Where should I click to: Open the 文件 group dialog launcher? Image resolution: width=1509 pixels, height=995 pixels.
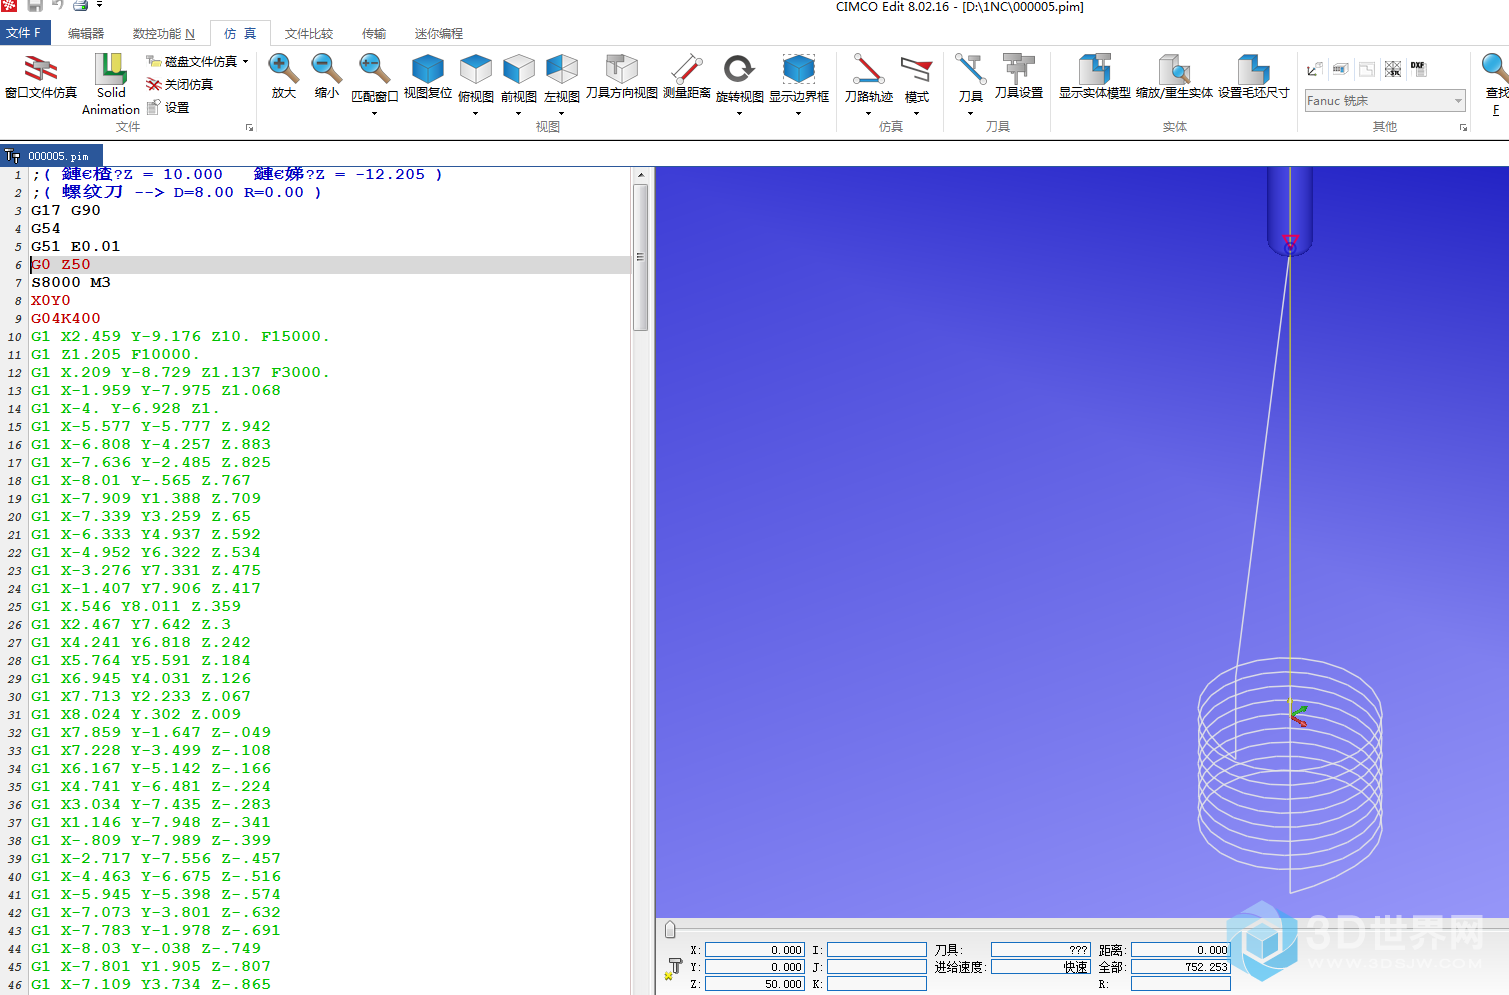(x=249, y=128)
